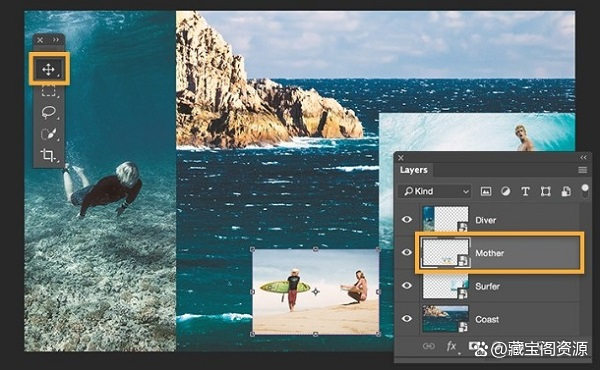
Task: Filter layers by shape icon
Action: (546, 191)
